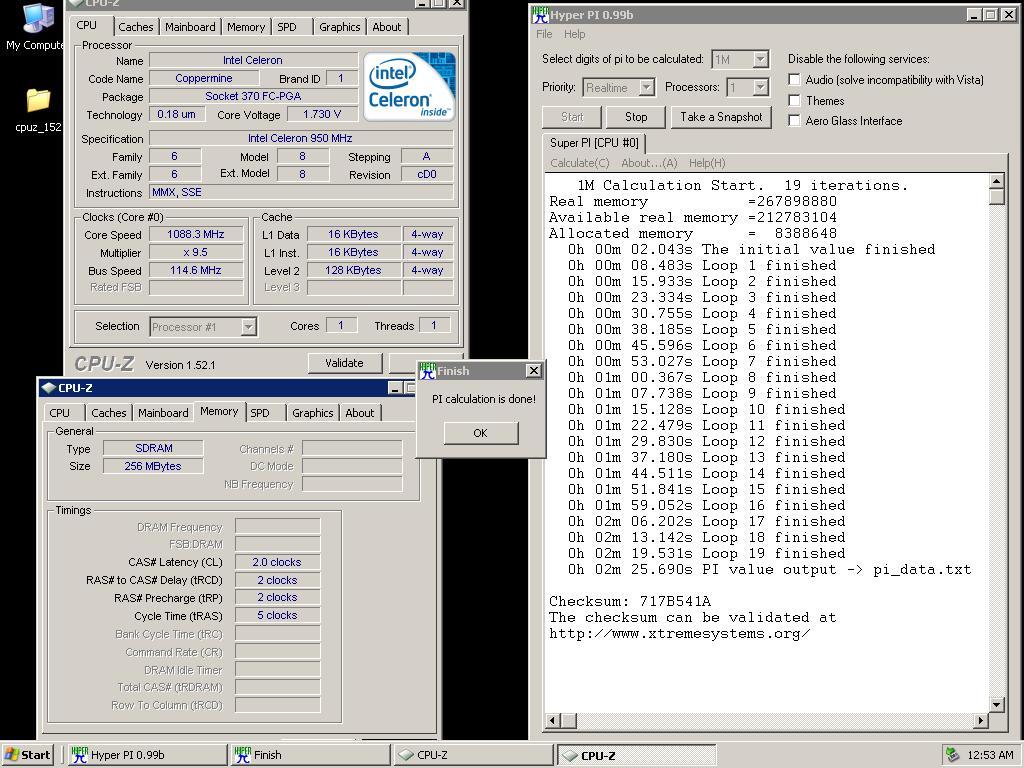
Task: Click the Checksum: 717B541A line
Action: point(630,601)
